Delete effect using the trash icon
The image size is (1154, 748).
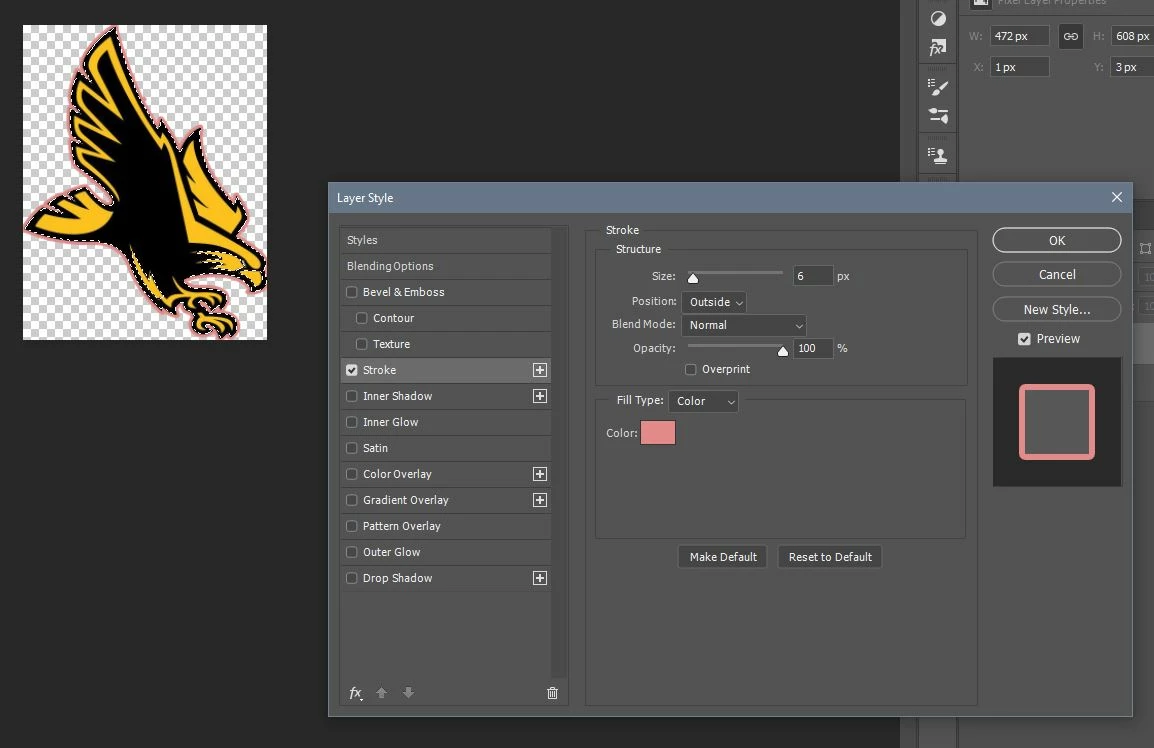pos(553,693)
